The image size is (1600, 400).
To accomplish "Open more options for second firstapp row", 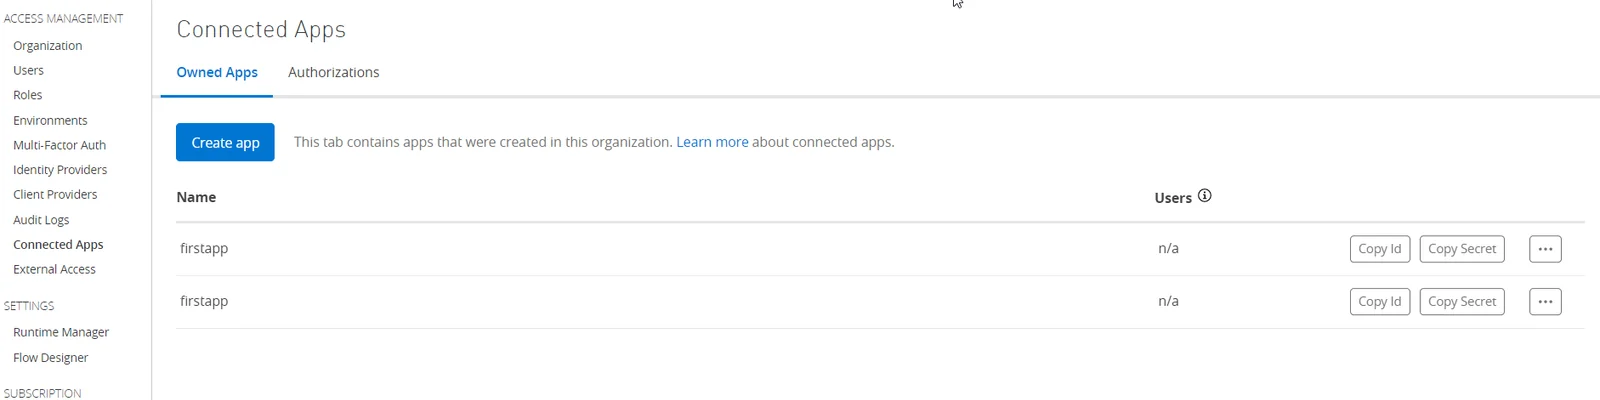I will pos(1545,302).
